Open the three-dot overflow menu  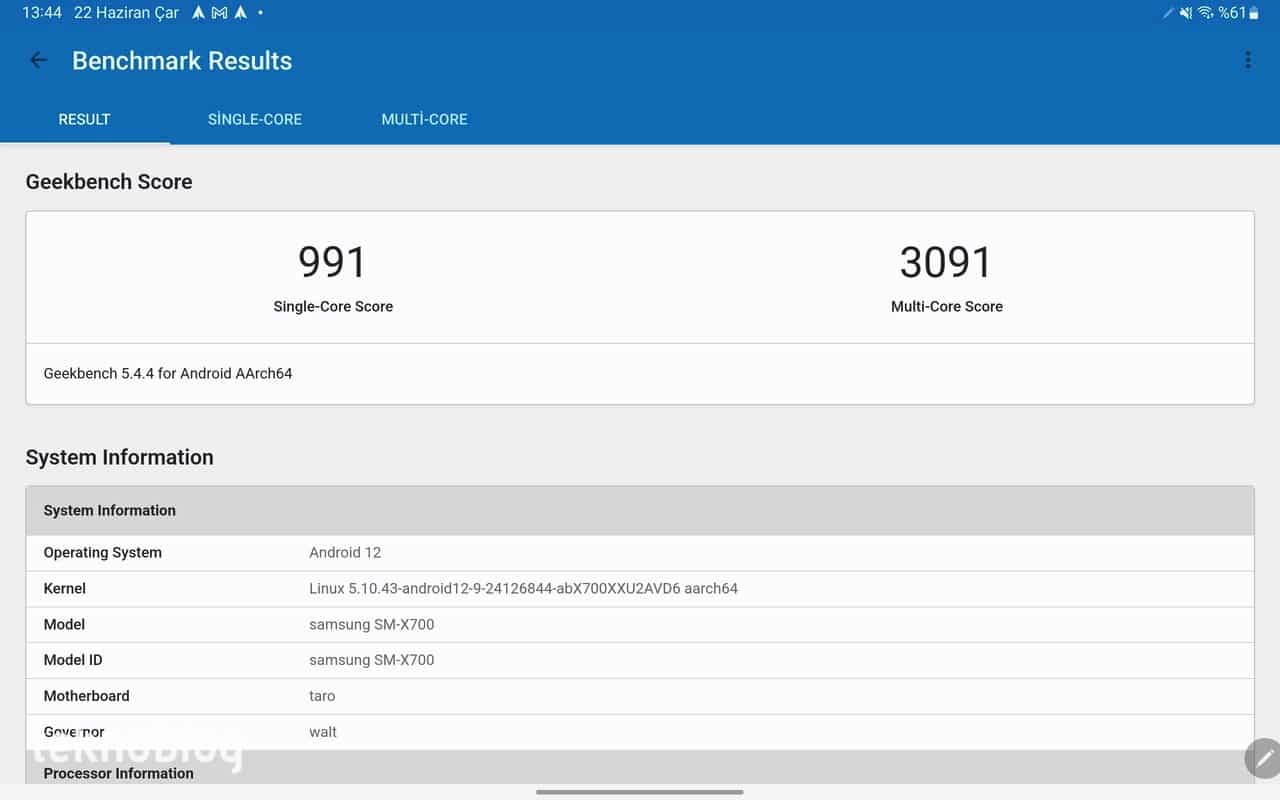pyautogui.click(x=1247, y=60)
